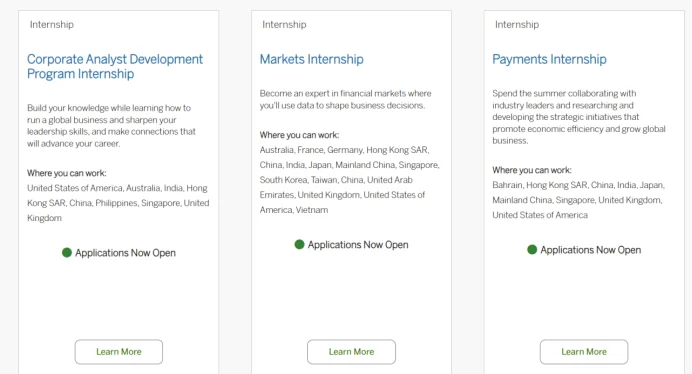692x374 pixels.
Task: Click Internship label above Payments Internship title
Action: click(x=517, y=25)
